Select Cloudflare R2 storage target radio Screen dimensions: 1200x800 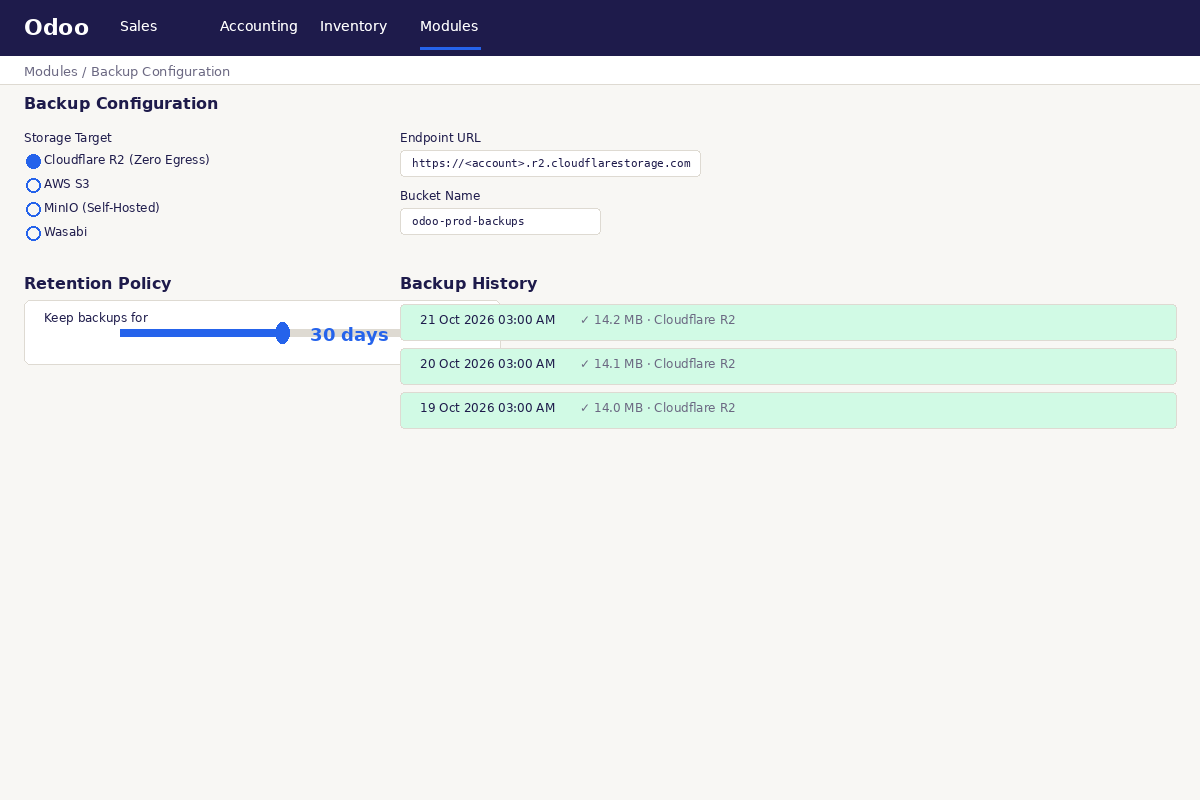(x=33, y=161)
